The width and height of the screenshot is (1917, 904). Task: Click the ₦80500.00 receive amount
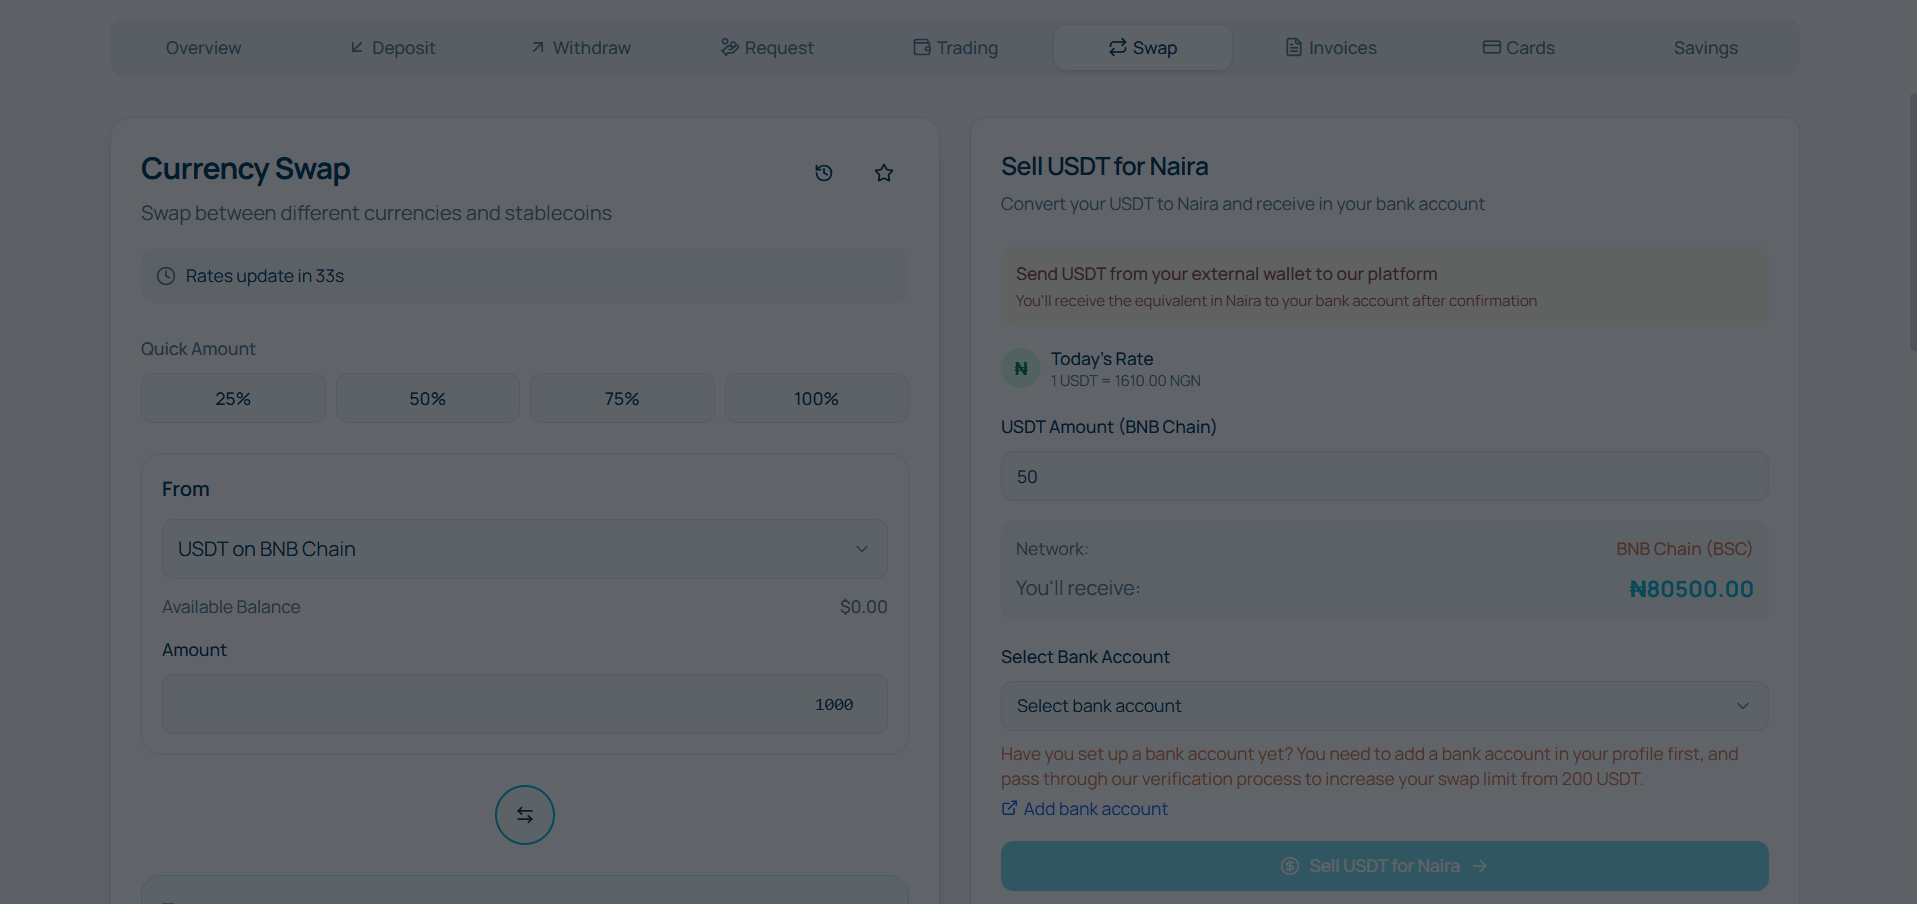pyautogui.click(x=1691, y=589)
